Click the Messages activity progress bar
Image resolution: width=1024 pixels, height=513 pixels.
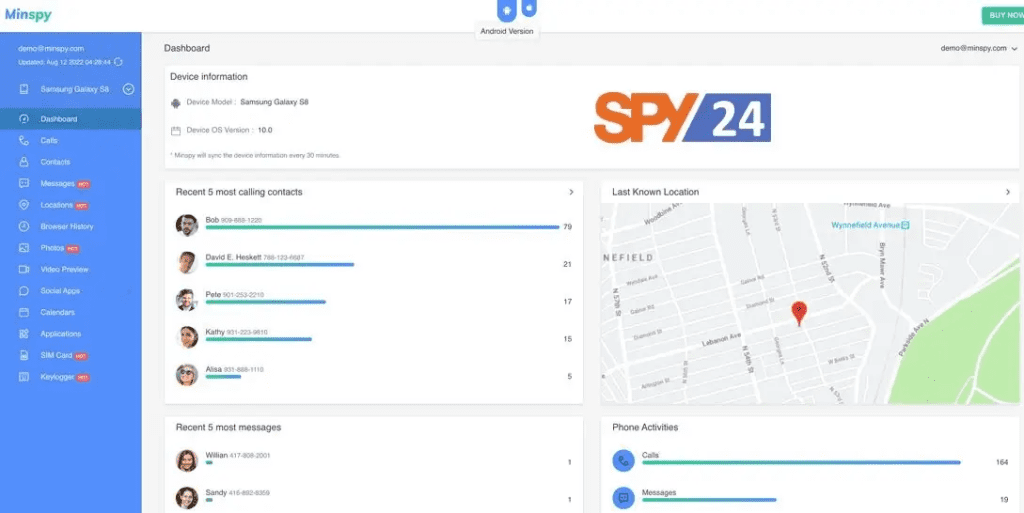(709, 500)
